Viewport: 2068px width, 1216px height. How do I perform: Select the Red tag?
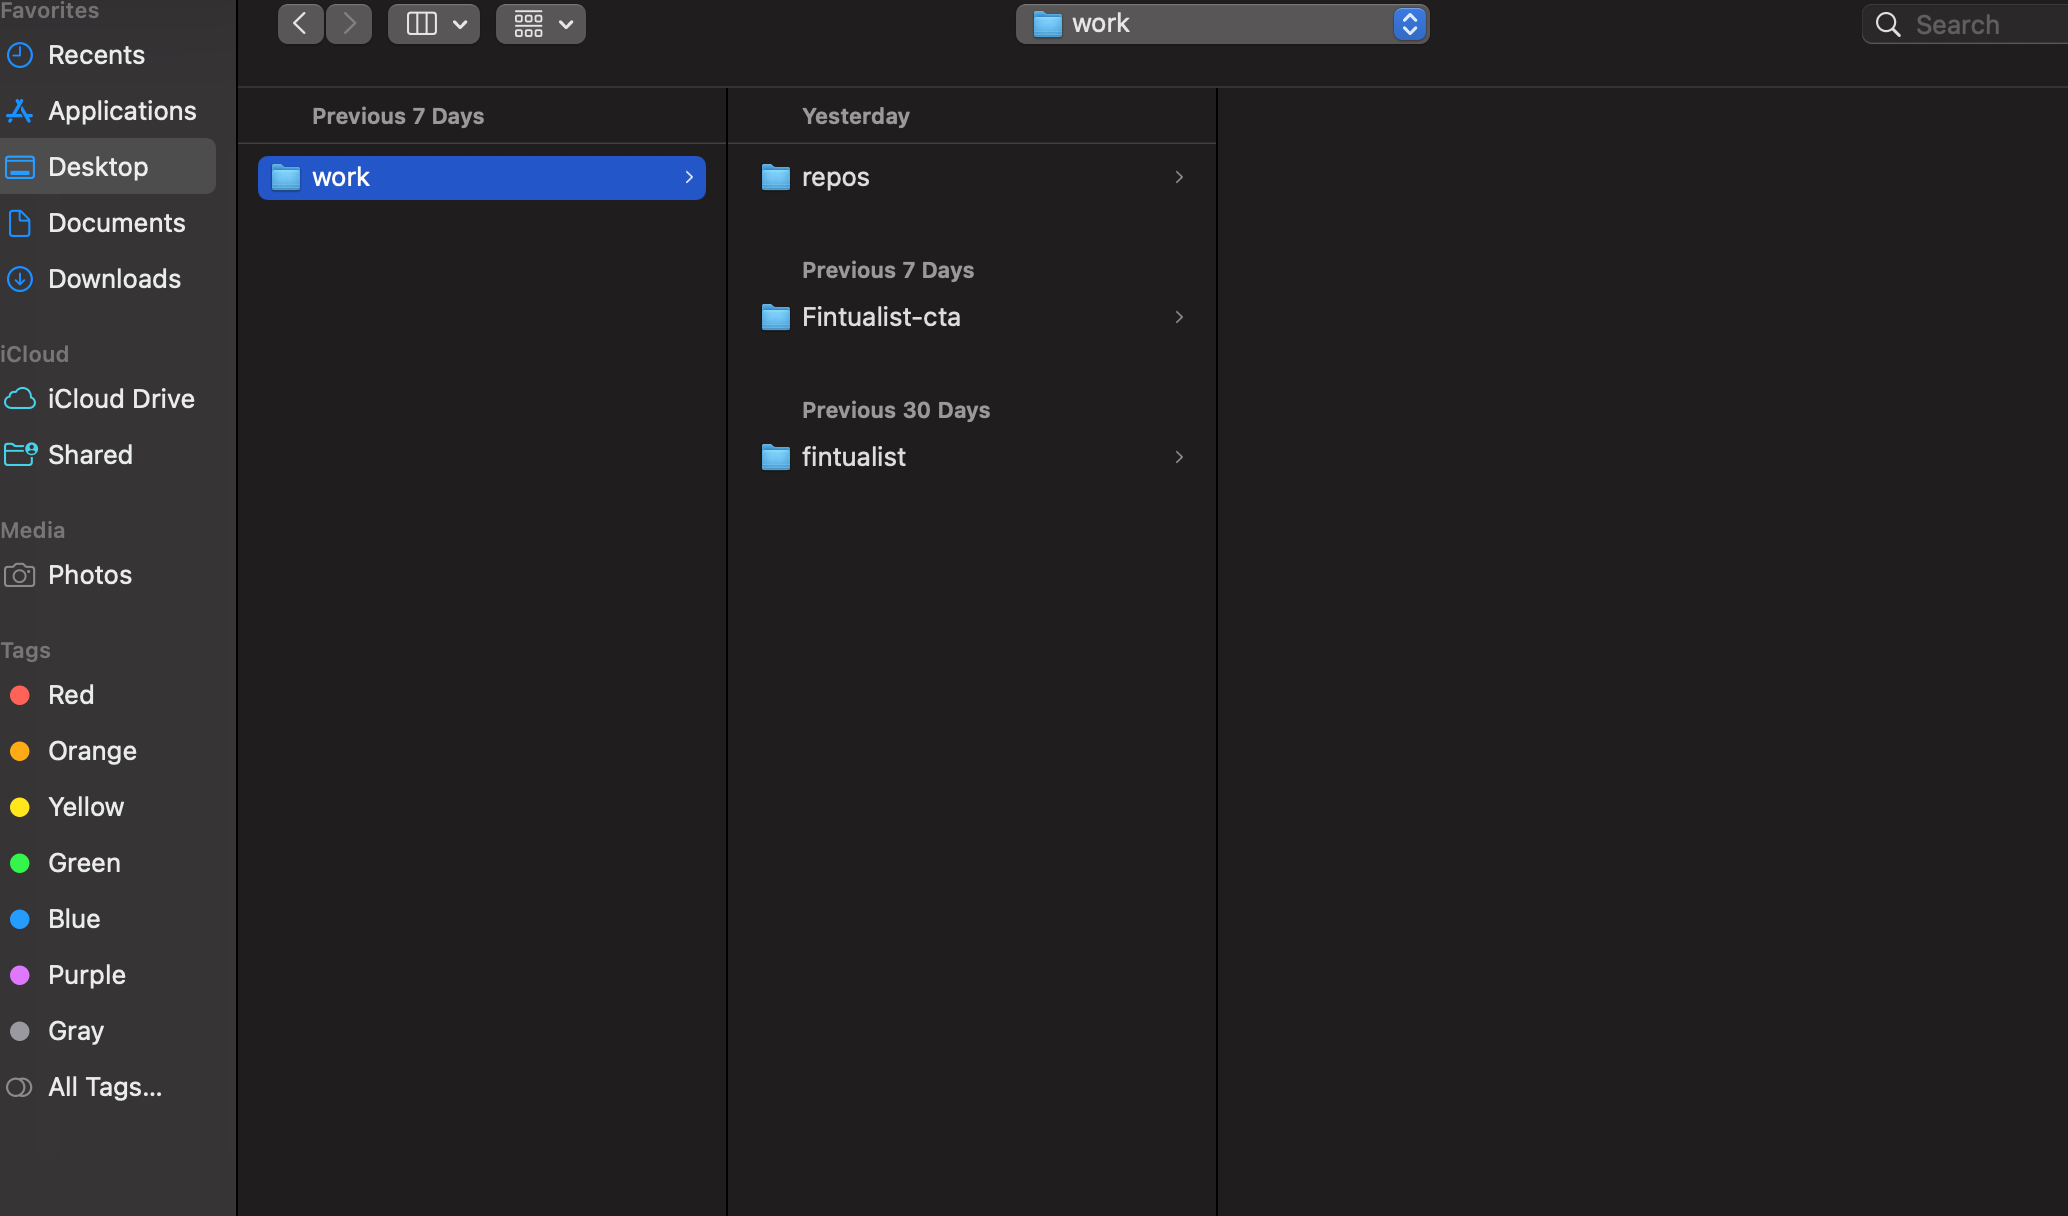[70, 695]
